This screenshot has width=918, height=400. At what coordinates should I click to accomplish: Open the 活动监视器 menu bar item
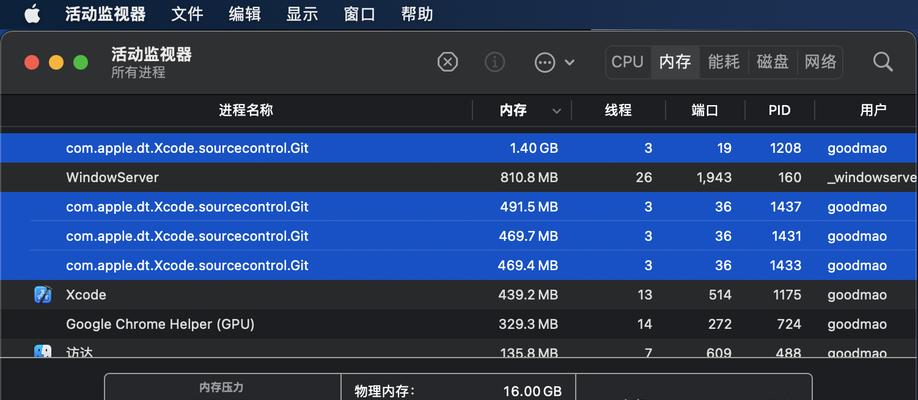105,14
